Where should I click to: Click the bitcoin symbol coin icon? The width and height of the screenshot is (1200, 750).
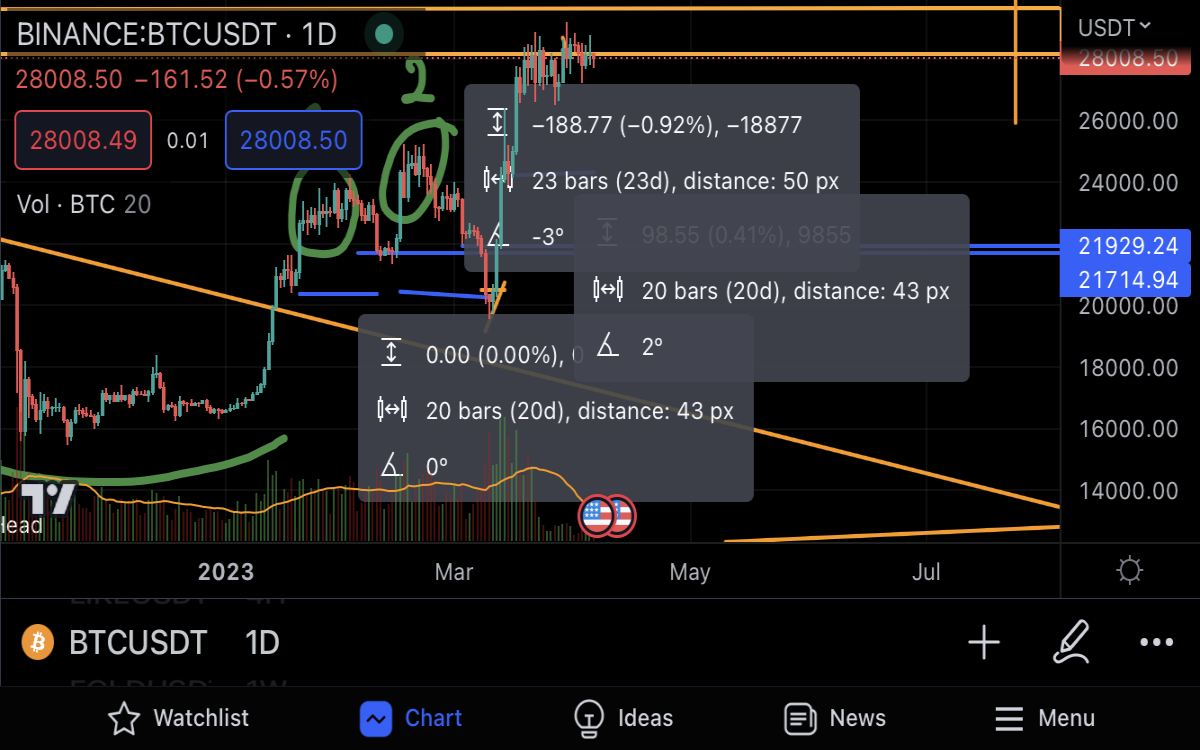38,642
